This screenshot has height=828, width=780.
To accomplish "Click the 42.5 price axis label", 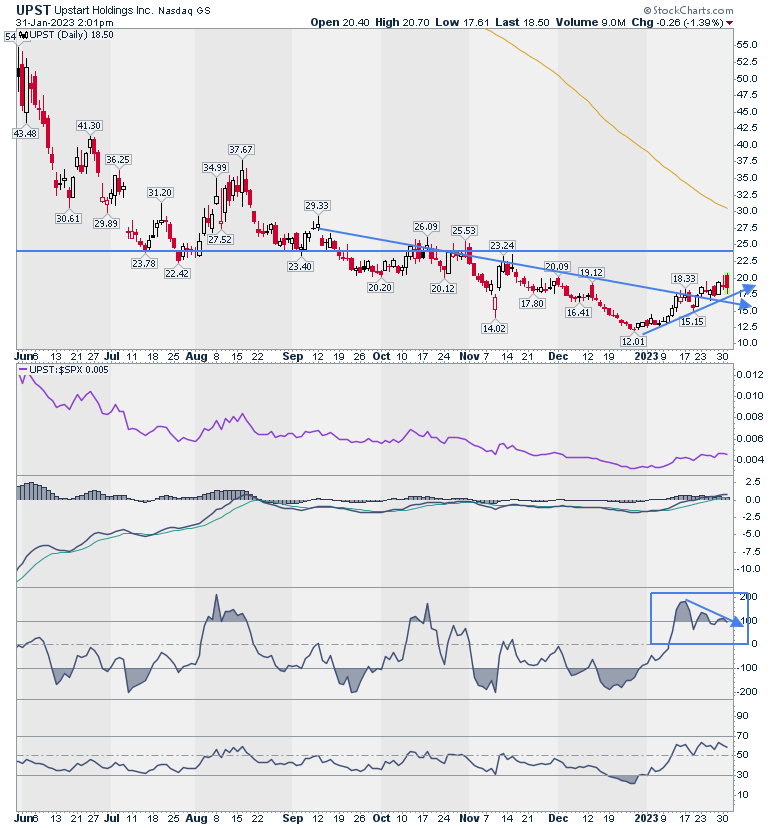I will (x=747, y=128).
